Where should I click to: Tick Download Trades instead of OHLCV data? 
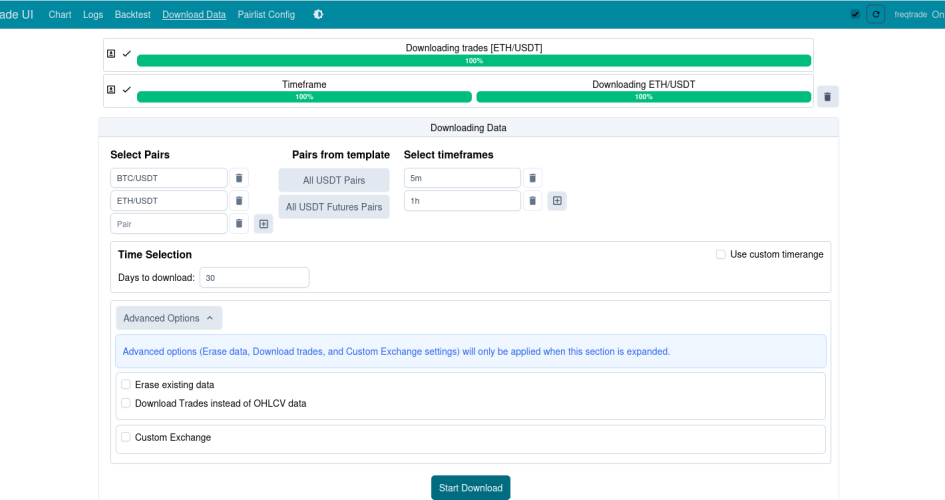point(126,403)
